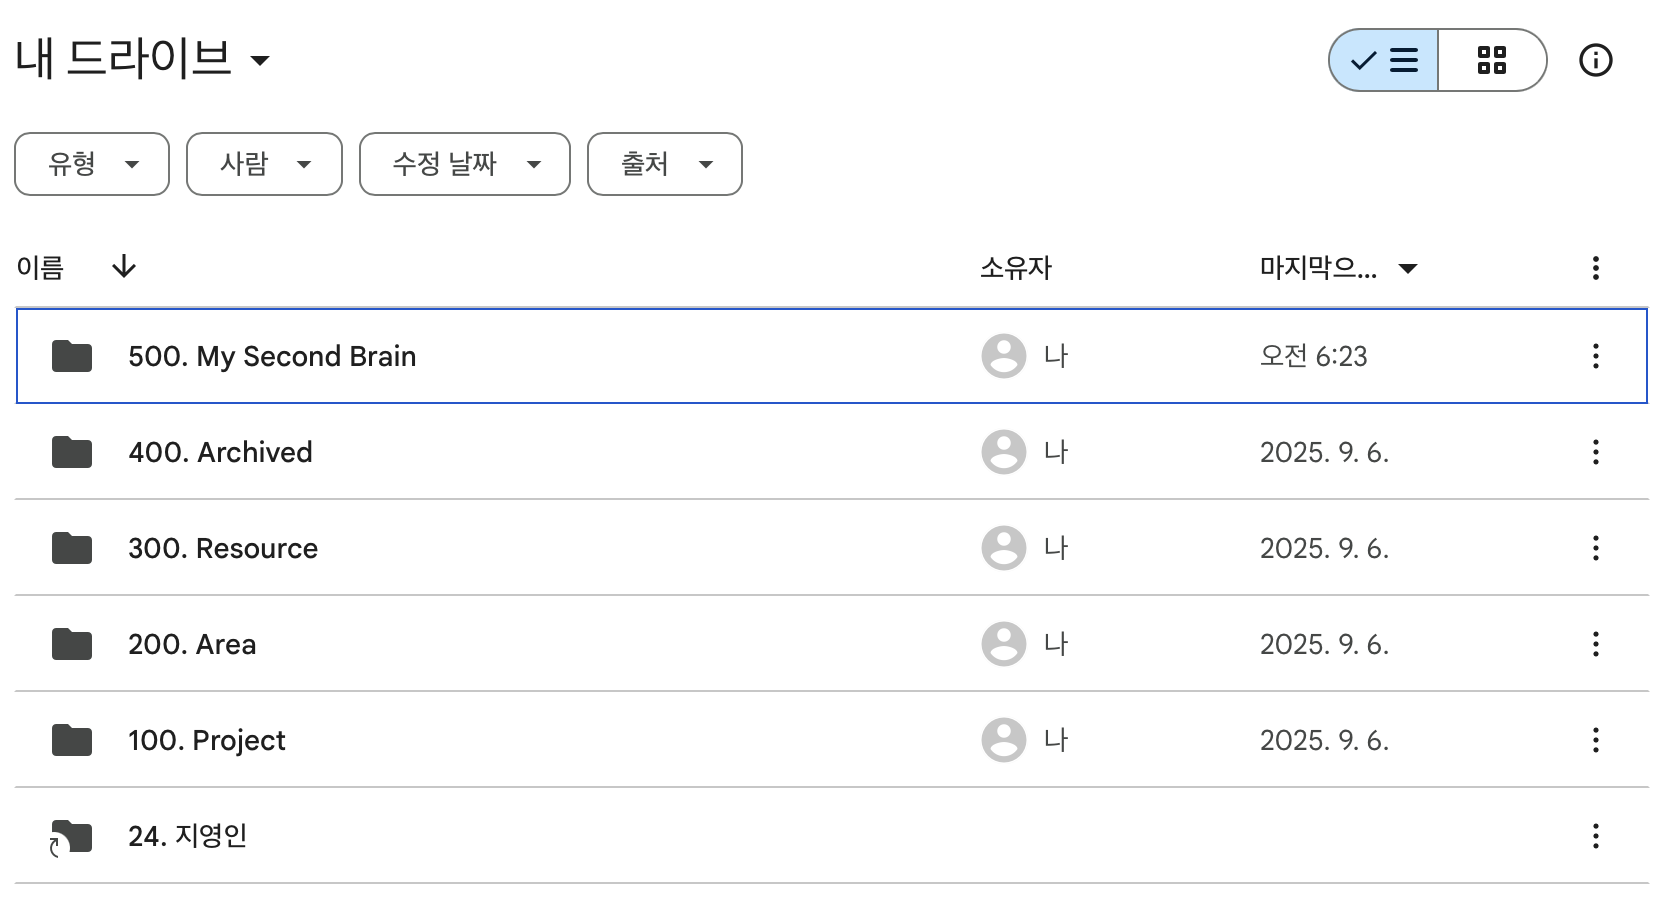Expand the 사람 people filter
Viewport: 1678px width, 924px height.
click(264, 164)
